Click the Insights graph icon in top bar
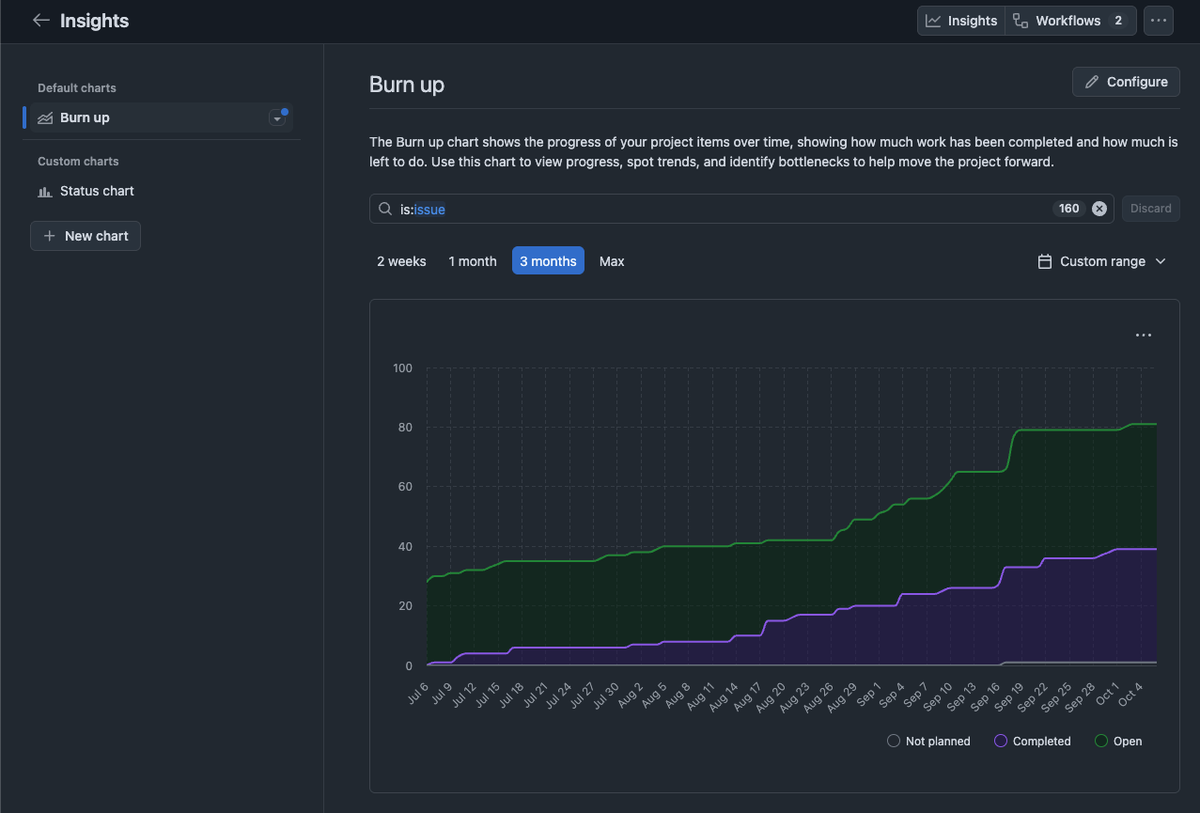The height and width of the screenshot is (813, 1200). point(933,21)
